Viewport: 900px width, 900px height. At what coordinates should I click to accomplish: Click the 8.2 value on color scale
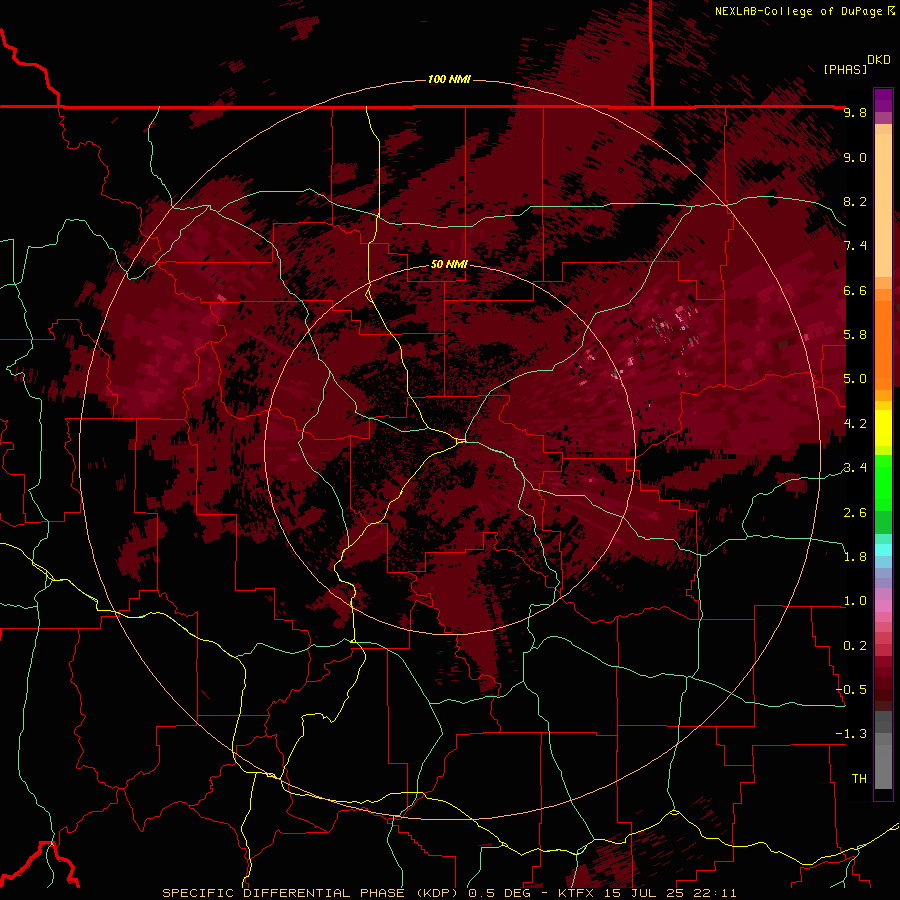pyautogui.click(x=855, y=201)
